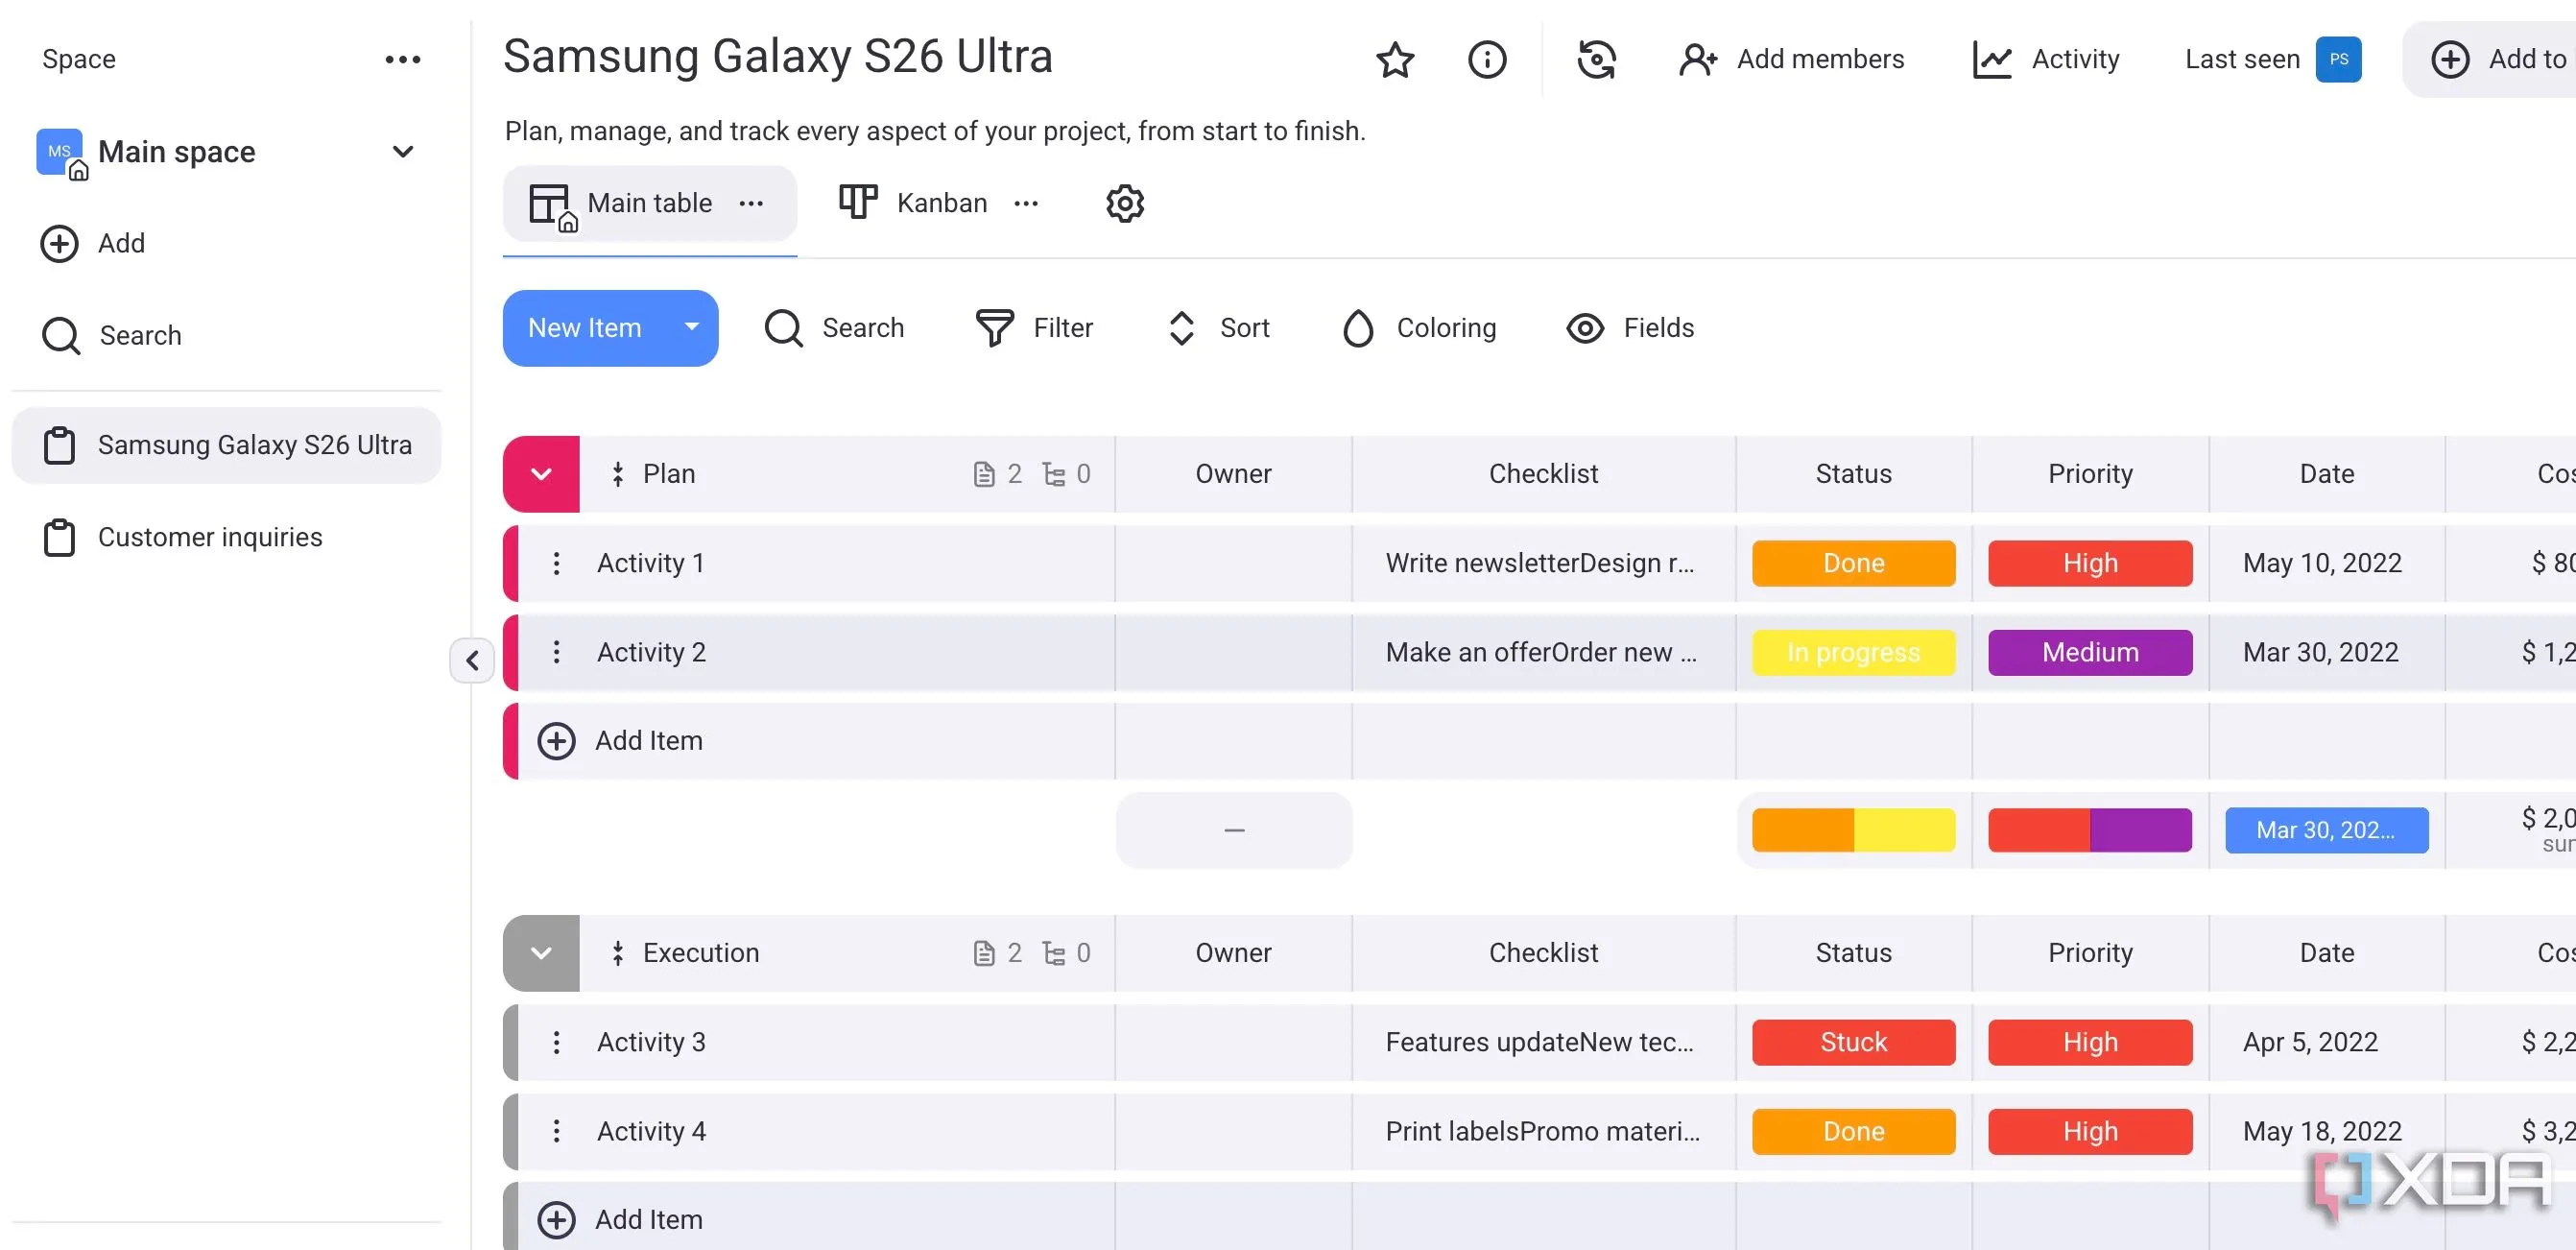Click the Activity 1 item name
Image resolution: width=2576 pixels, height=1250 pixels.
pyautogui.click(x=651, y=564)
